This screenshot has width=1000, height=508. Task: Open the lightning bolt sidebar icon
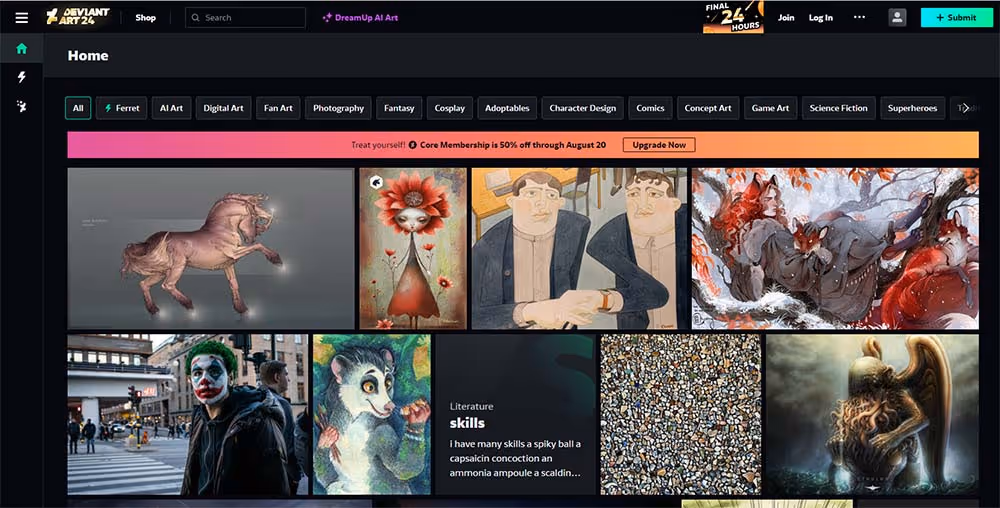pos(22,77)
